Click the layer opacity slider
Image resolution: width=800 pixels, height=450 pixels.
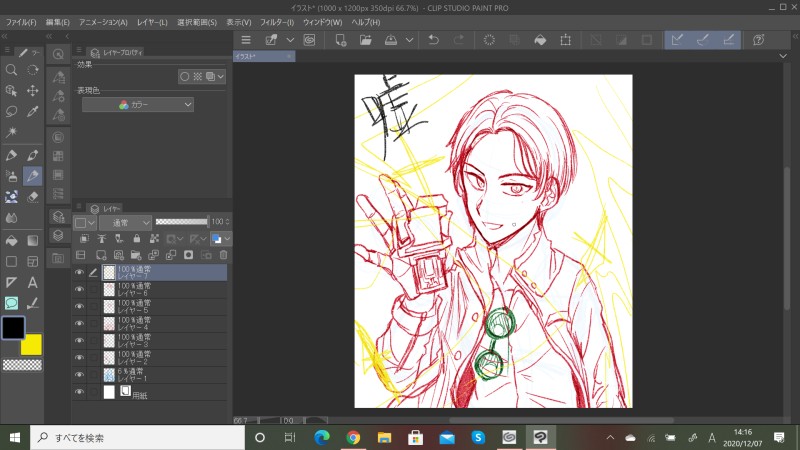(182, 221)
